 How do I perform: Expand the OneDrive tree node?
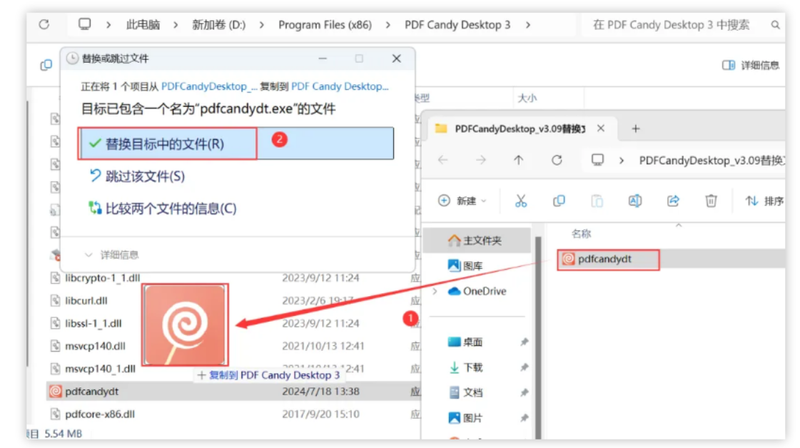click(x=435, y=291)
